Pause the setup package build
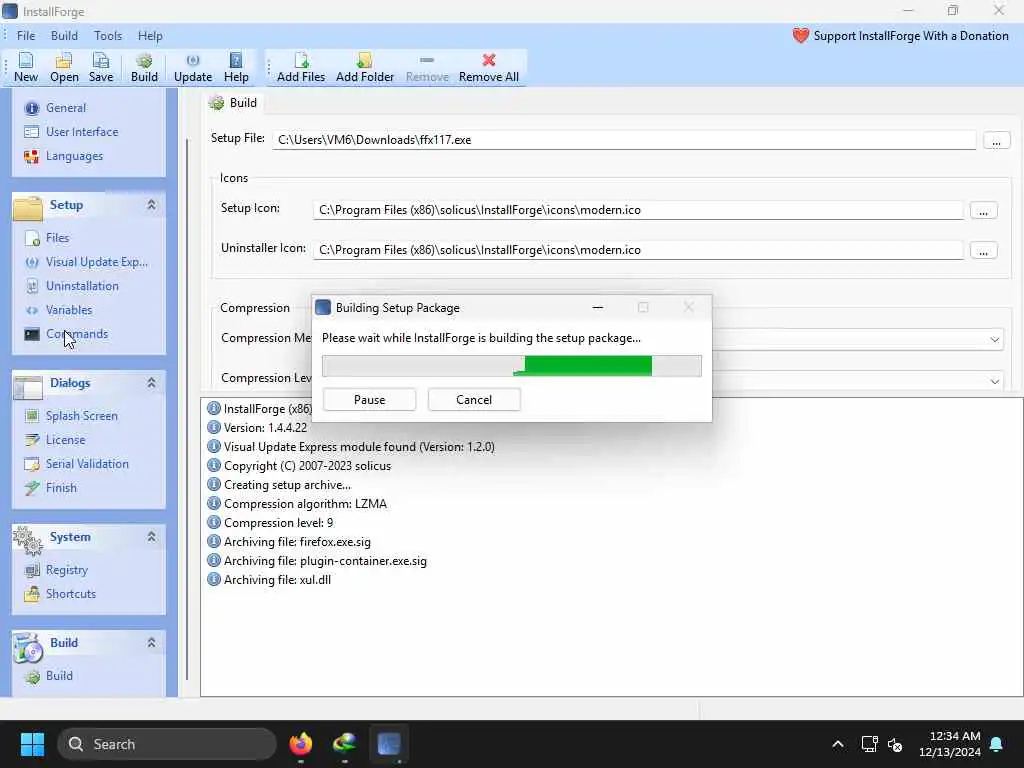Screen dimensions: 1024x768 coord(370,400)
